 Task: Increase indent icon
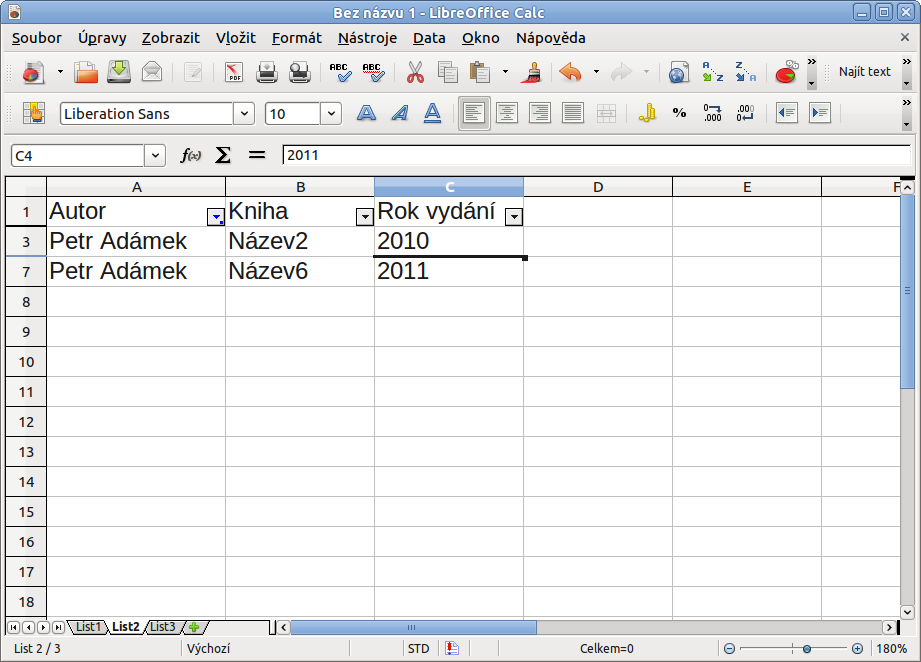[x=819, y=113]
